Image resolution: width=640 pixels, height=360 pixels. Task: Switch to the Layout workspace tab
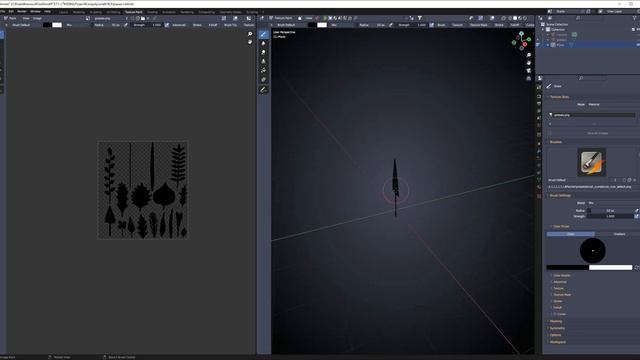[63, 12]
